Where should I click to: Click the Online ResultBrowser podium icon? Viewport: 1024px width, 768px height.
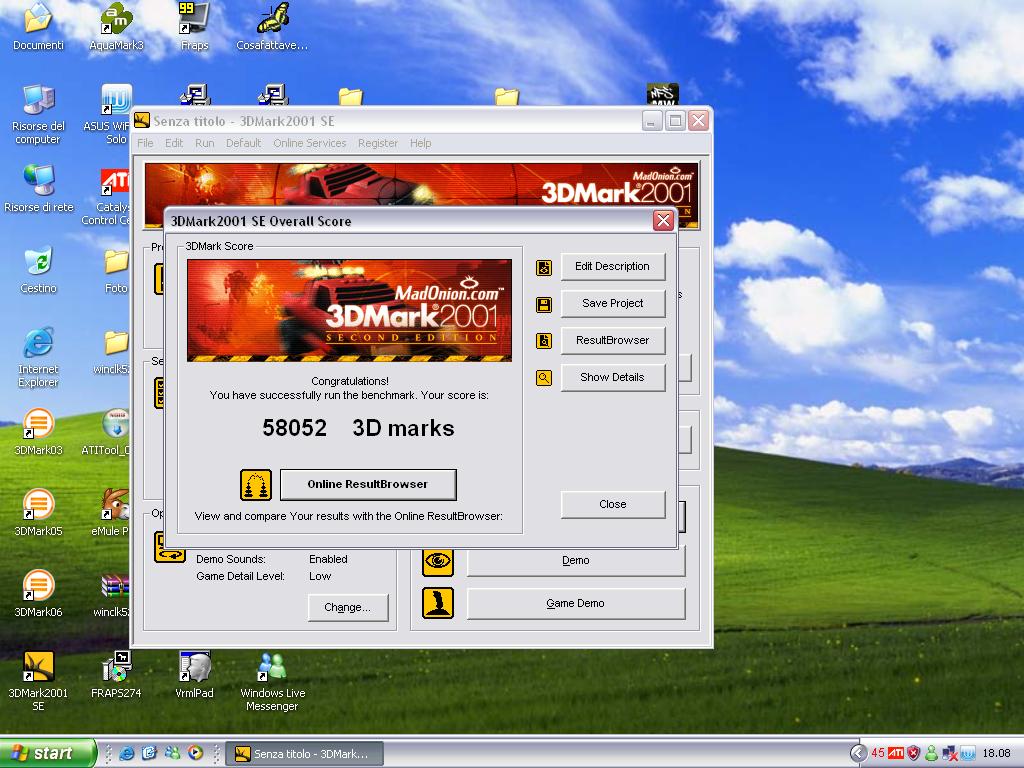tap(255, 485)
